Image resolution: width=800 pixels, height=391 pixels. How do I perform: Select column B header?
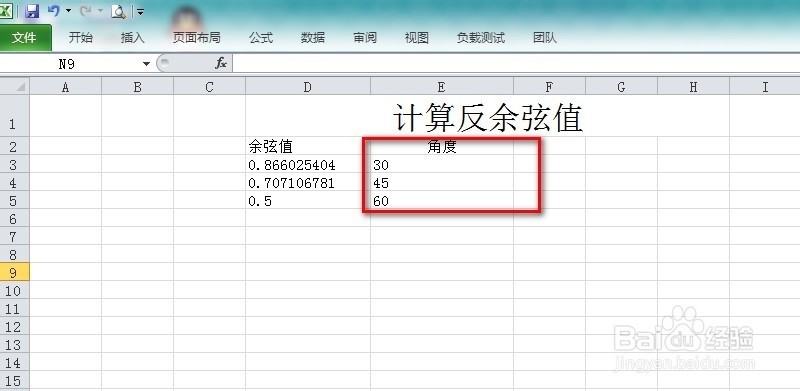[x=137, y=87]
